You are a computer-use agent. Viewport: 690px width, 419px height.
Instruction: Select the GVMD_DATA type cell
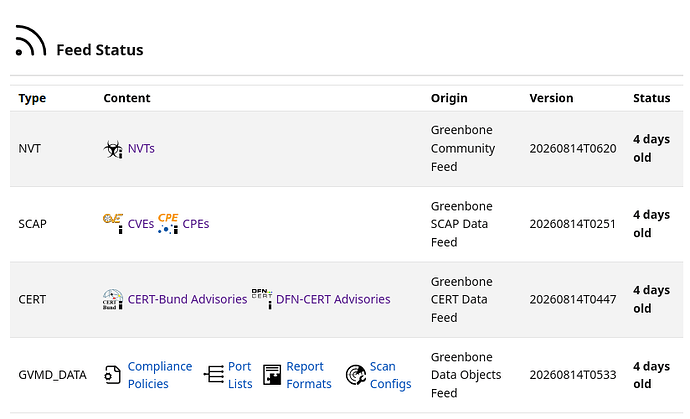coord(52,375)
